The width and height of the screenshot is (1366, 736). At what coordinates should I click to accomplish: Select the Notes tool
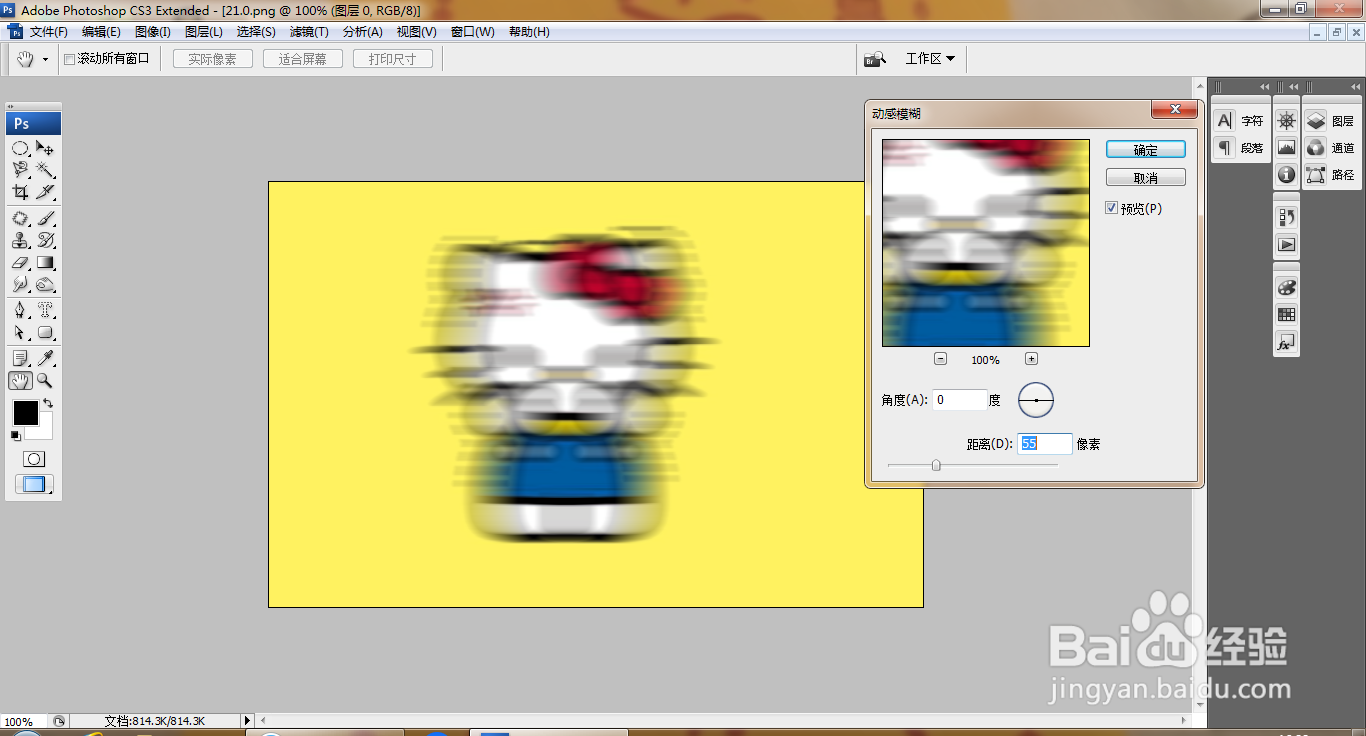click(20, 358)
